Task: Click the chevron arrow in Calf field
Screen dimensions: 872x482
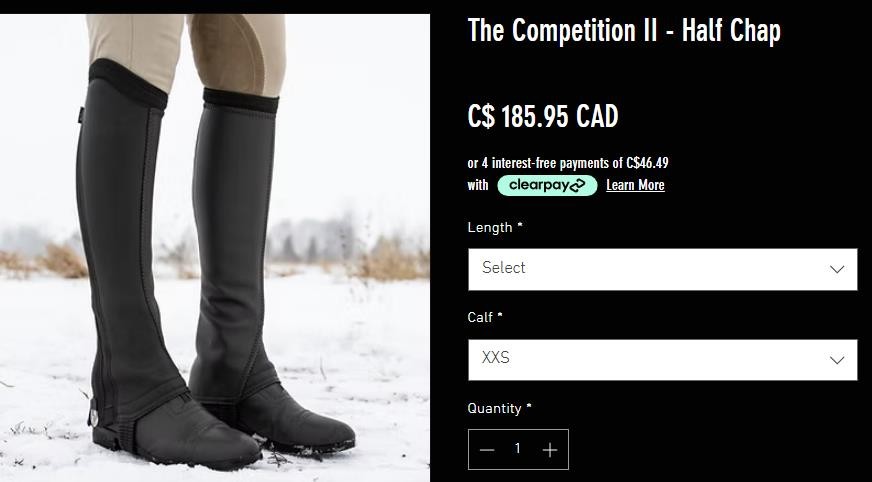Action: [x=836, y=360]
